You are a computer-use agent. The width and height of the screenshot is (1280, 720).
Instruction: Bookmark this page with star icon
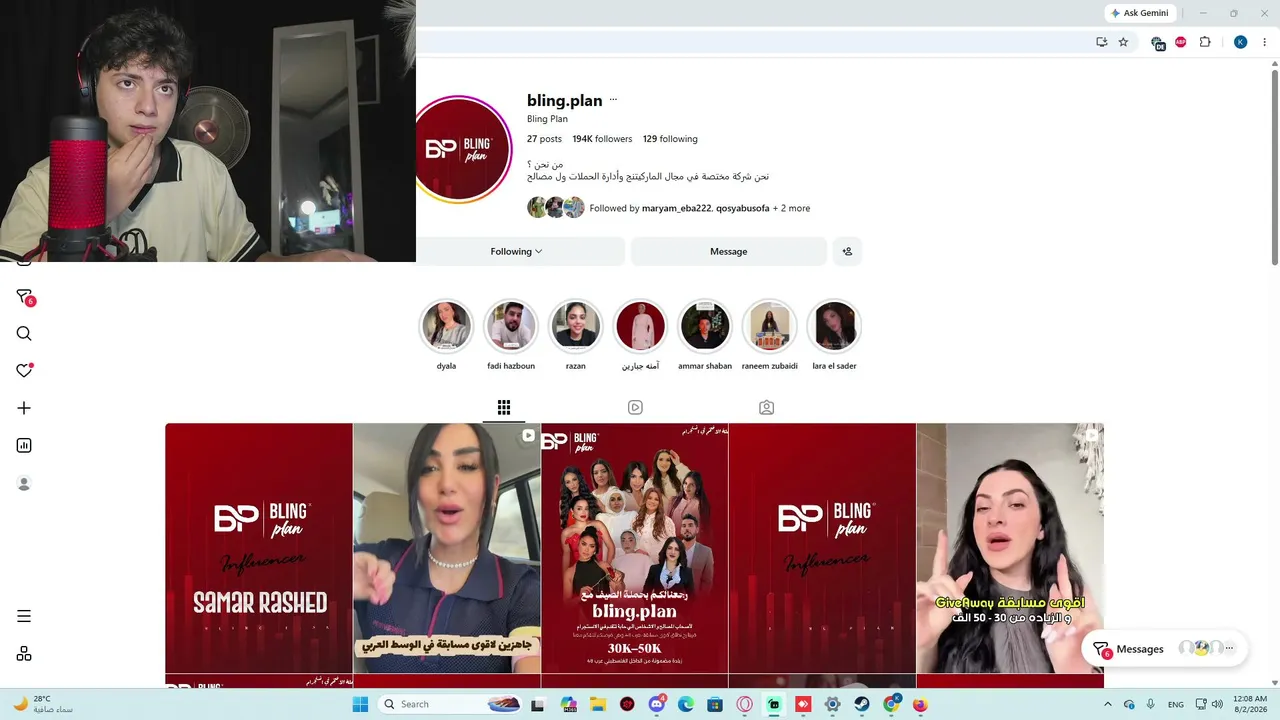(1123, 42)
